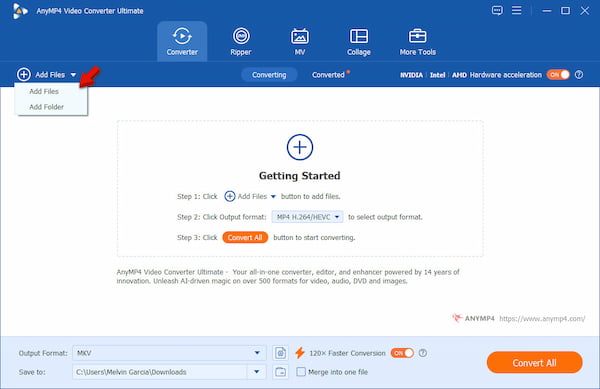Open the Output Format MKV dropdown
This screenshot has height=389, width=600.
[169, 353]
